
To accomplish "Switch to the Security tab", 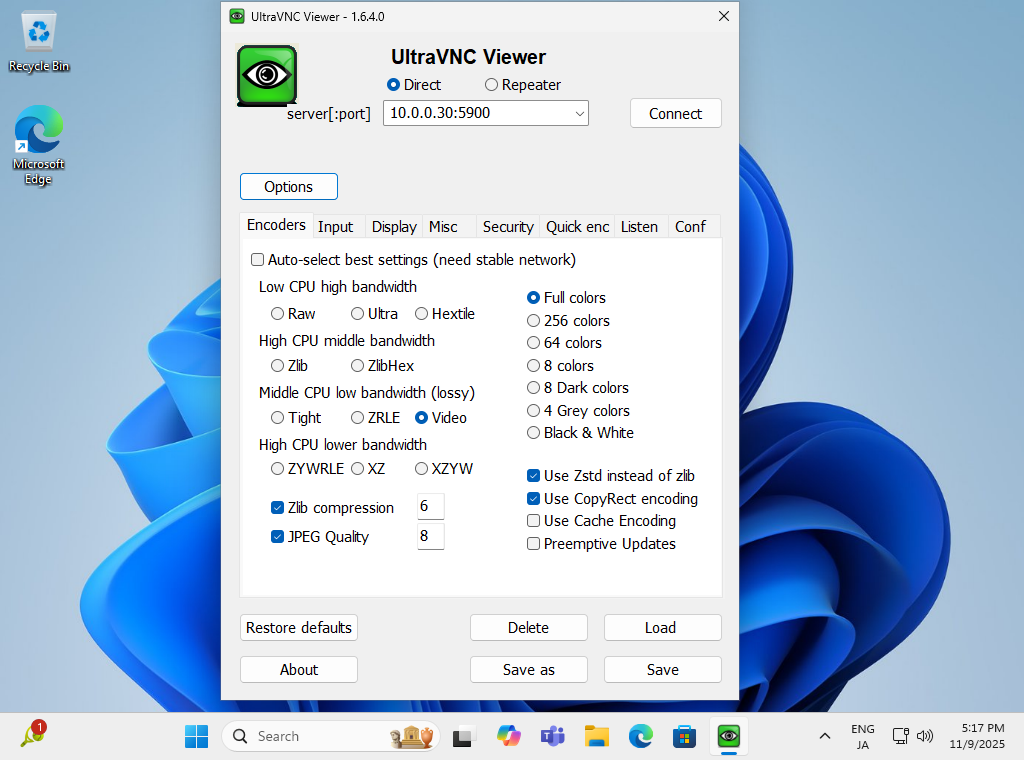I will (x=508, y=227).
